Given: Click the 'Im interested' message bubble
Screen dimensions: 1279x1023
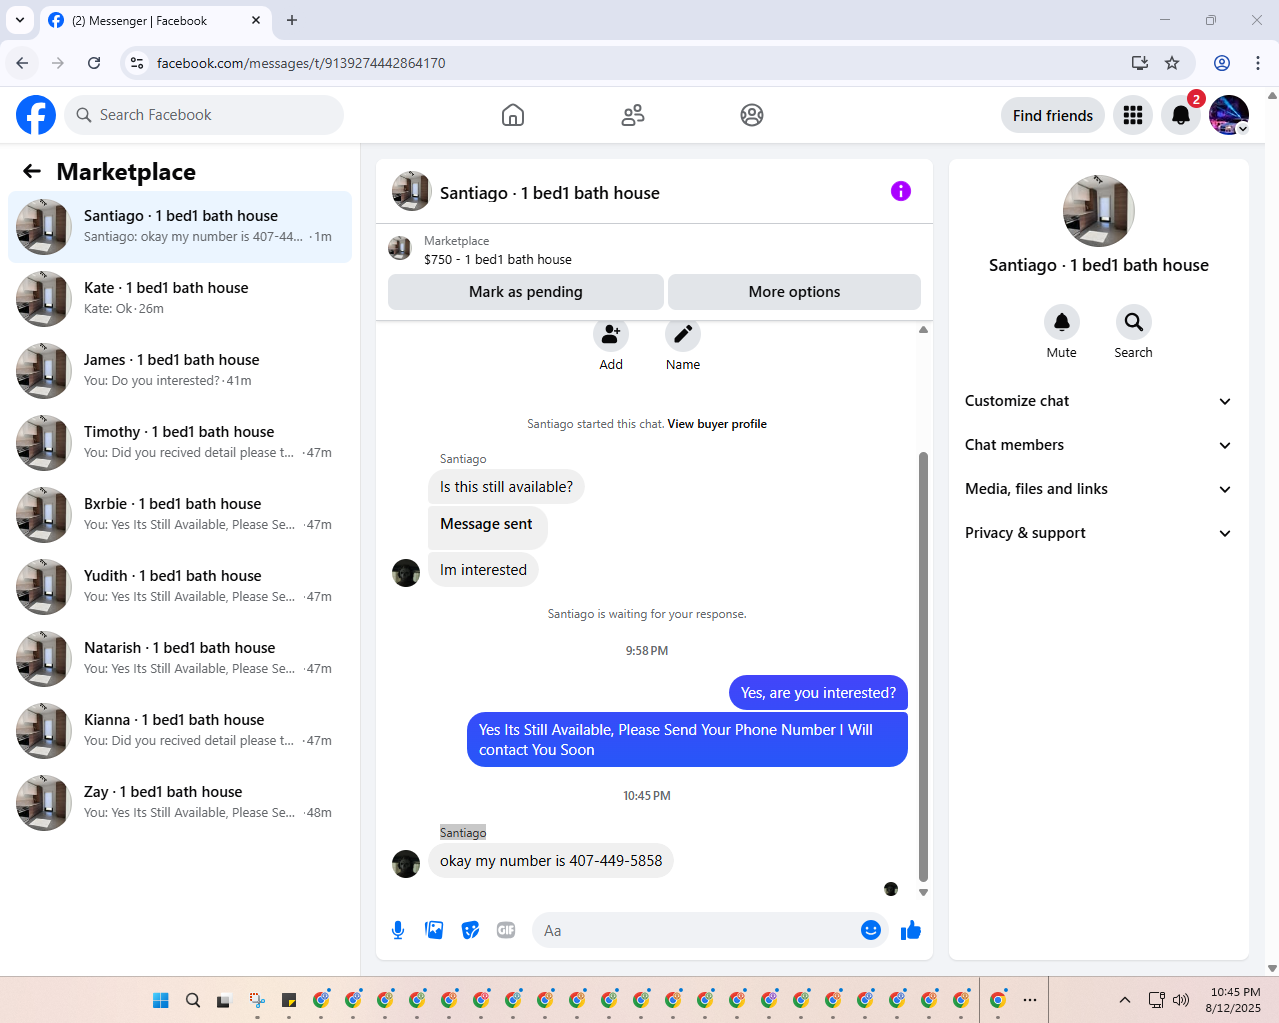Looking at the screenshot, I should [x=483, y=570].
